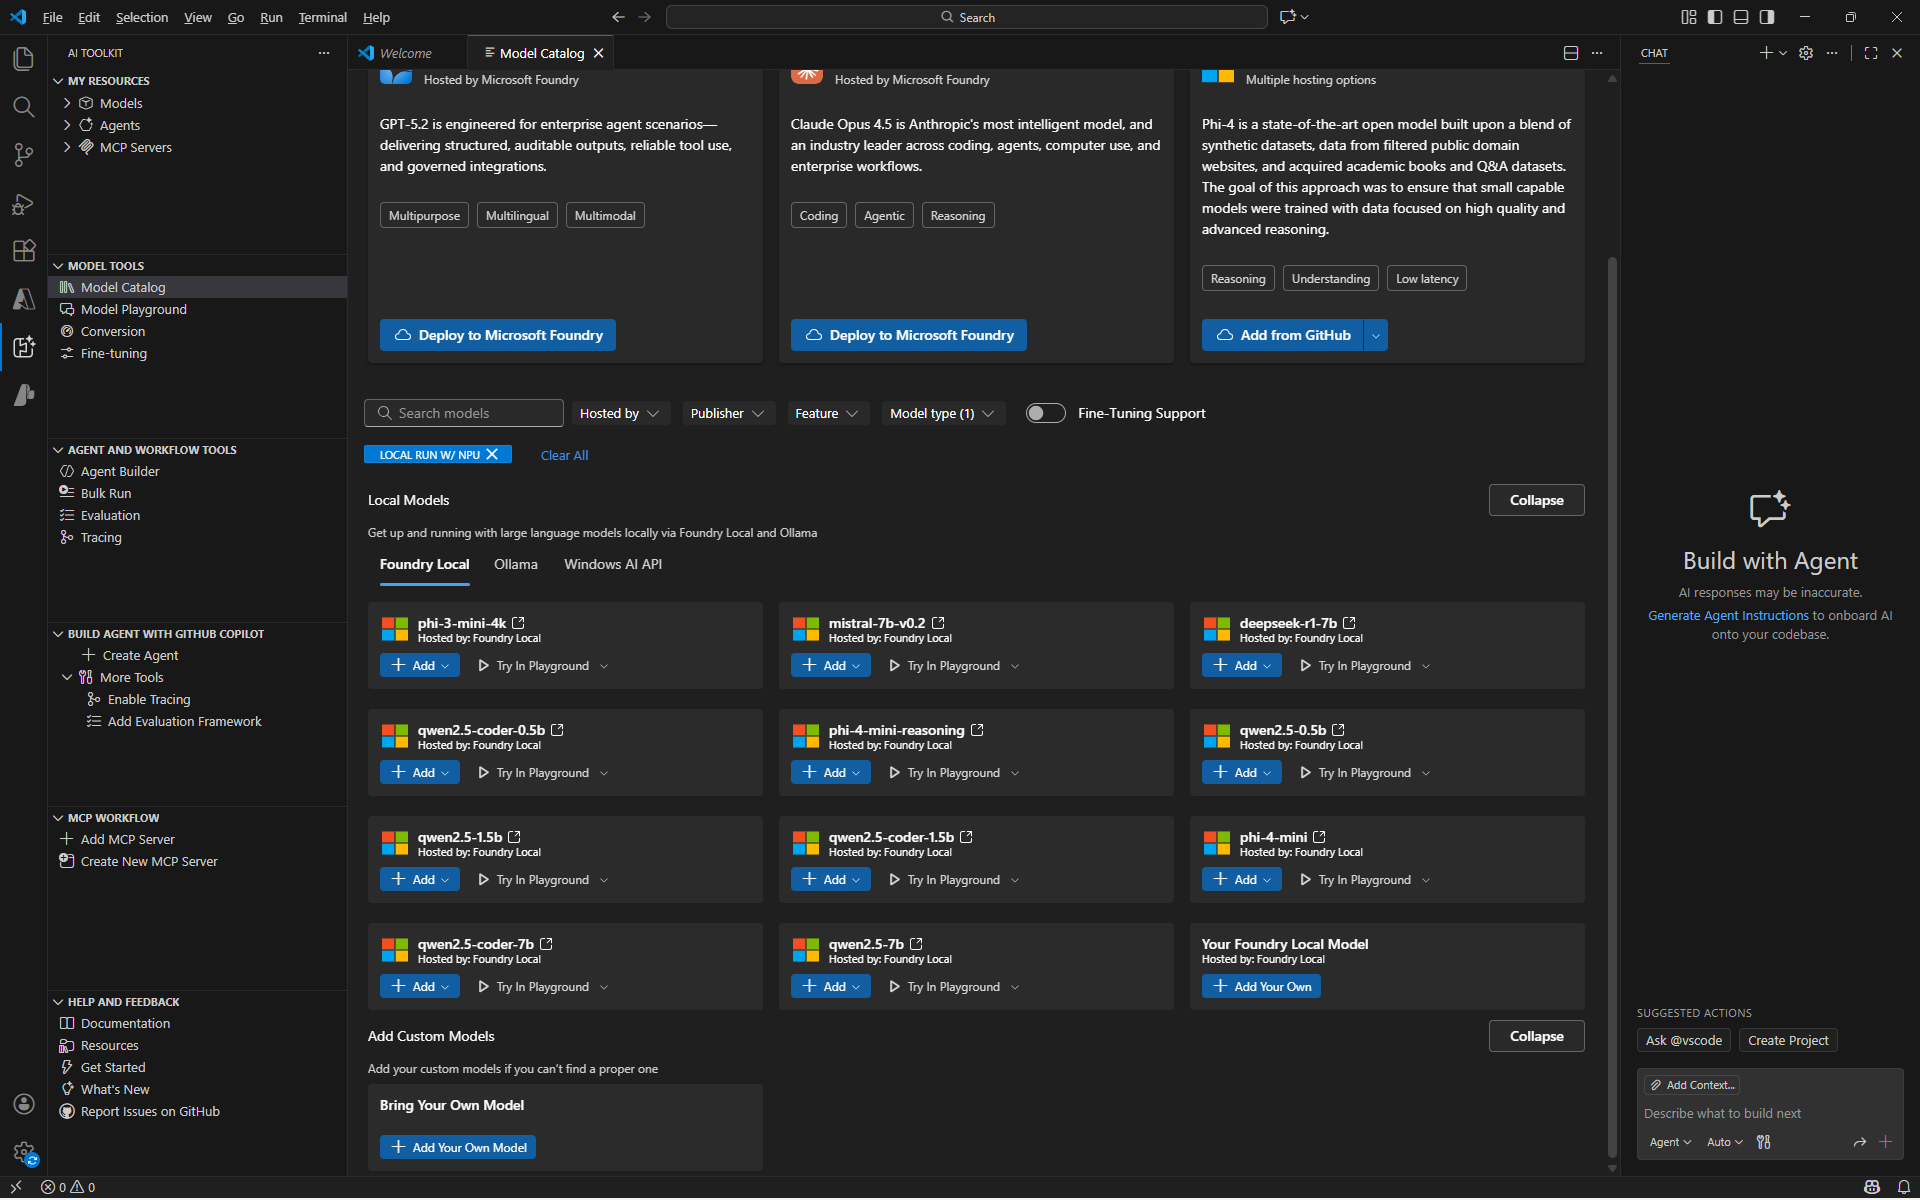
Task: Open Source Control view icon
Action: coord(23,155)
